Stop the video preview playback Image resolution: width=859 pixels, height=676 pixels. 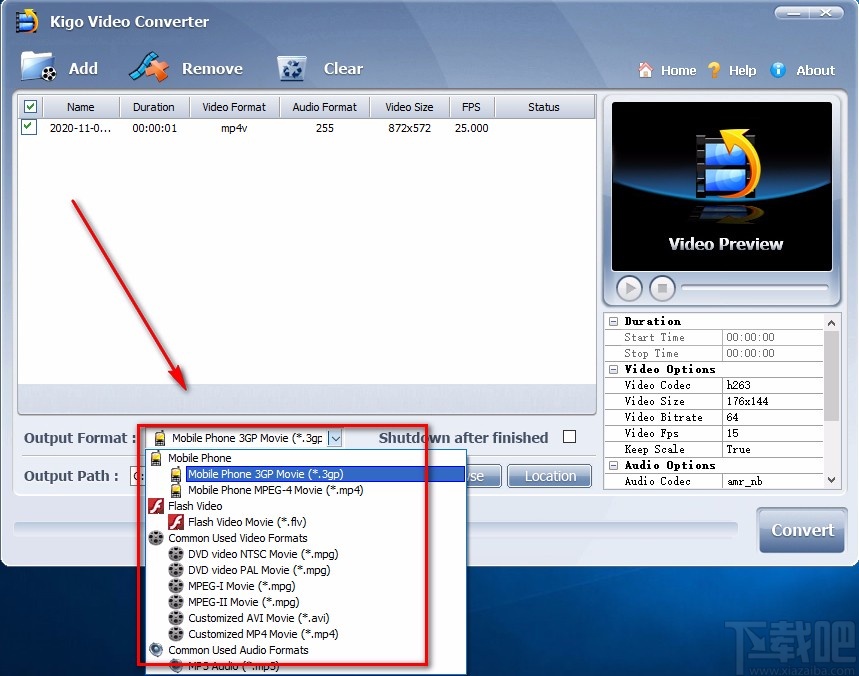point(662,288)
